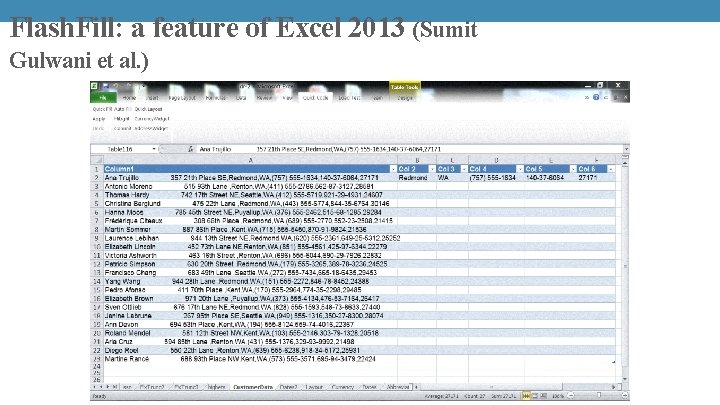
Task: Expand the Name Box dropdown arrow
Action: click(x=154, y=149)
